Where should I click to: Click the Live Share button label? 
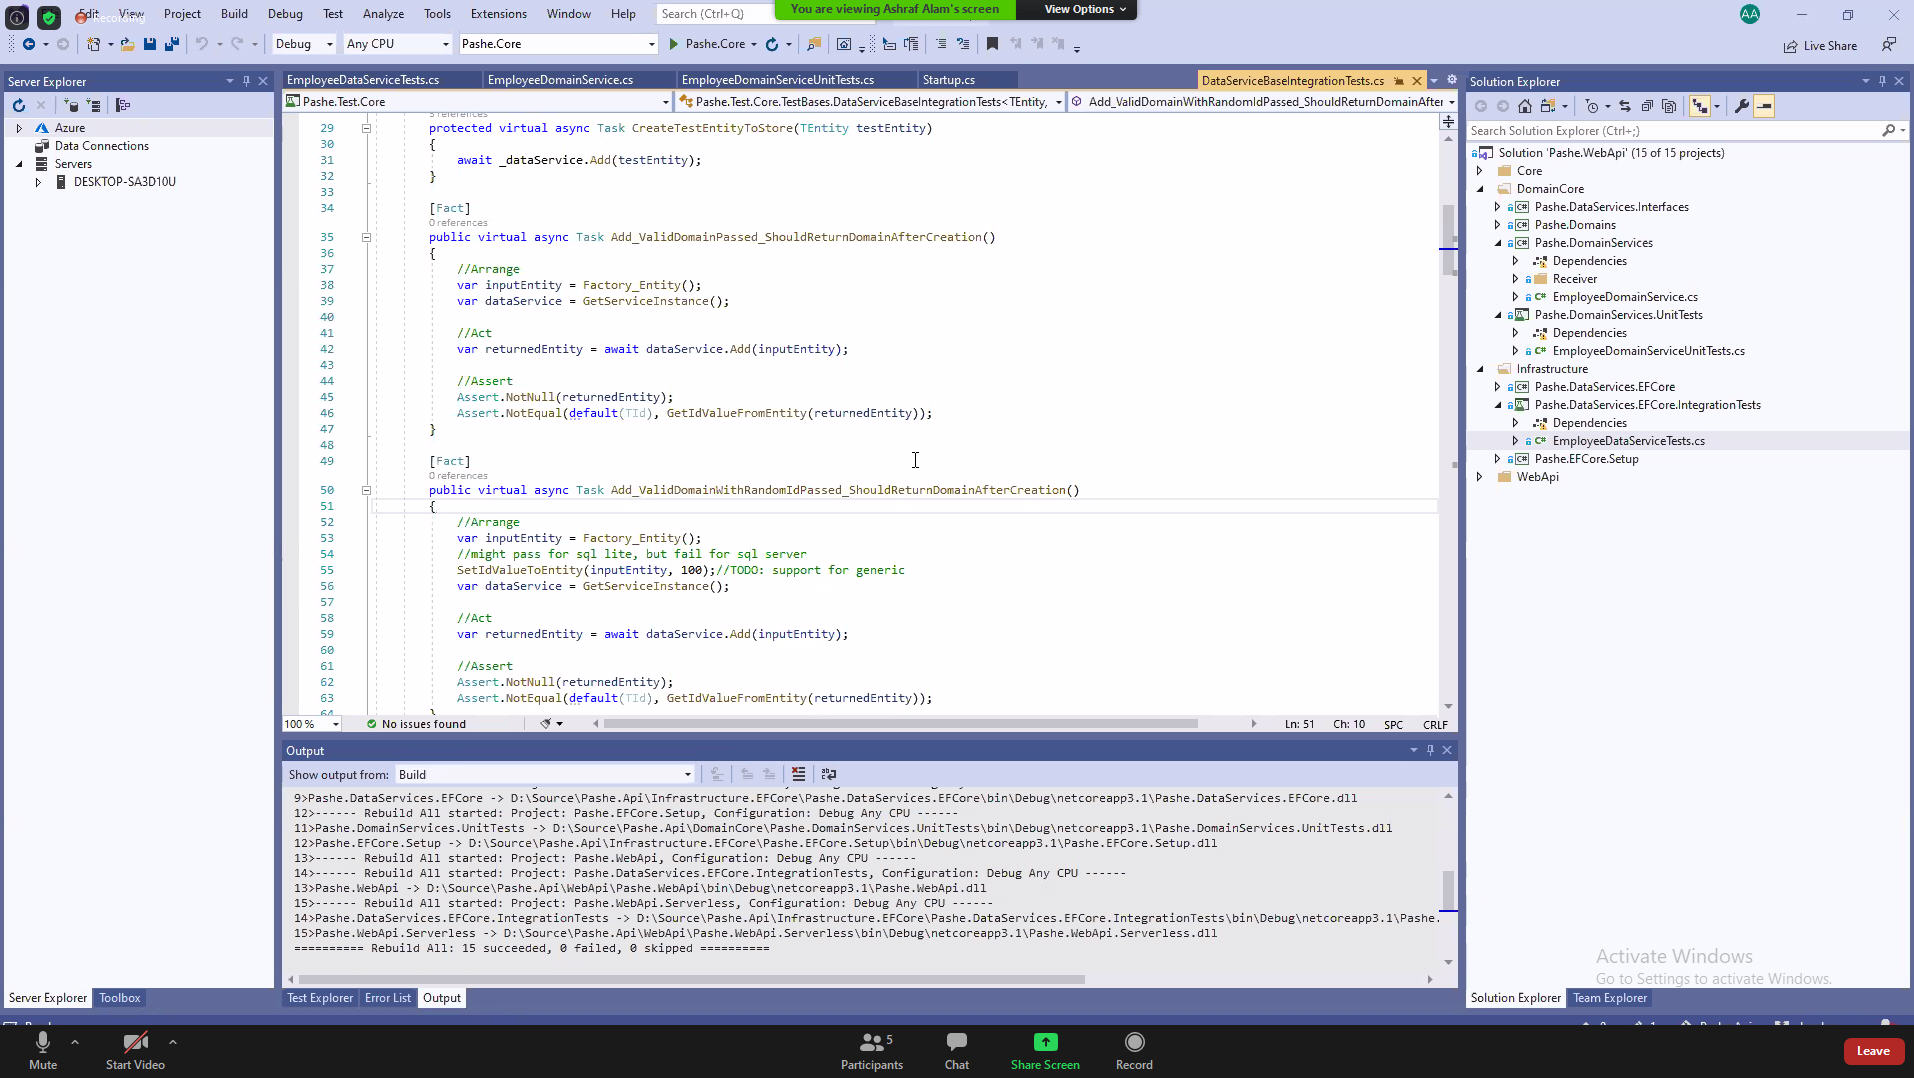(1830, 46)
